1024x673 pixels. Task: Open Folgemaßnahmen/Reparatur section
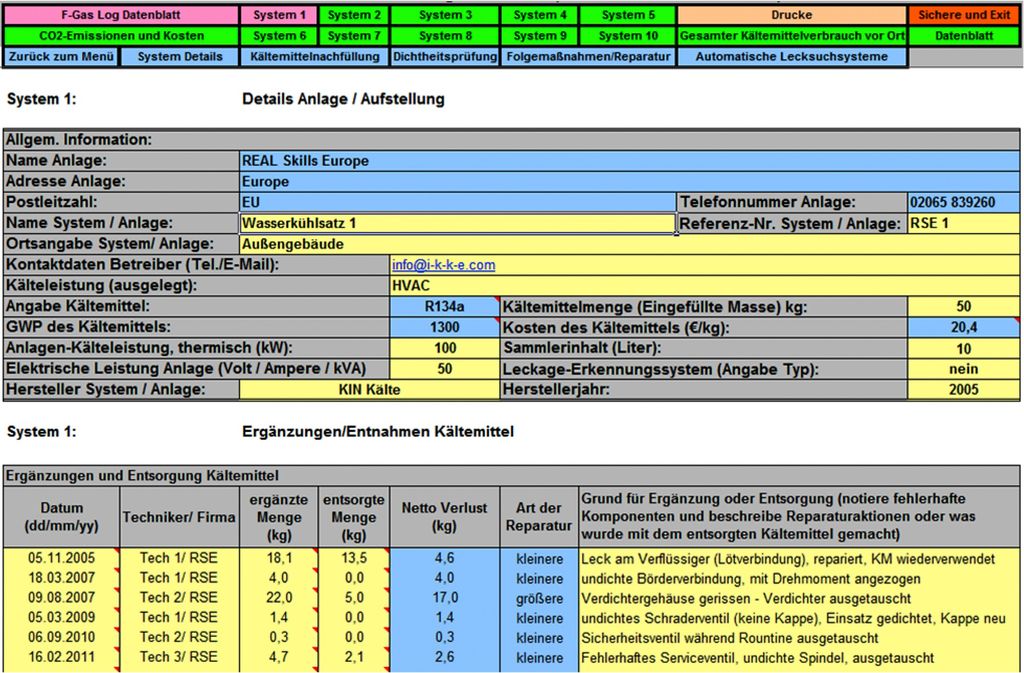[x=588, y=57]
